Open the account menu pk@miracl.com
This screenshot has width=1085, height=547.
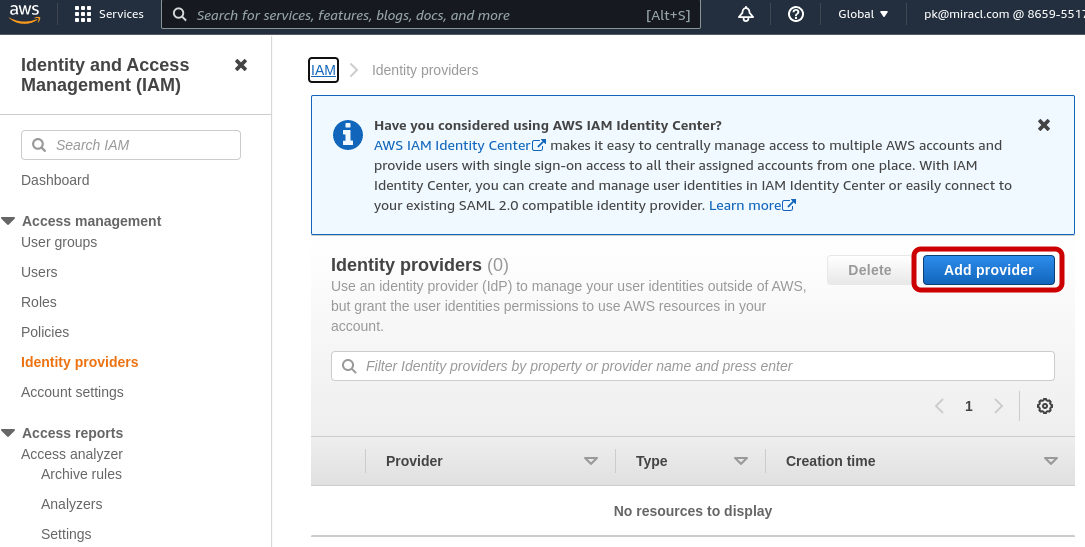pyautogui.click(x=1004, y=14)
